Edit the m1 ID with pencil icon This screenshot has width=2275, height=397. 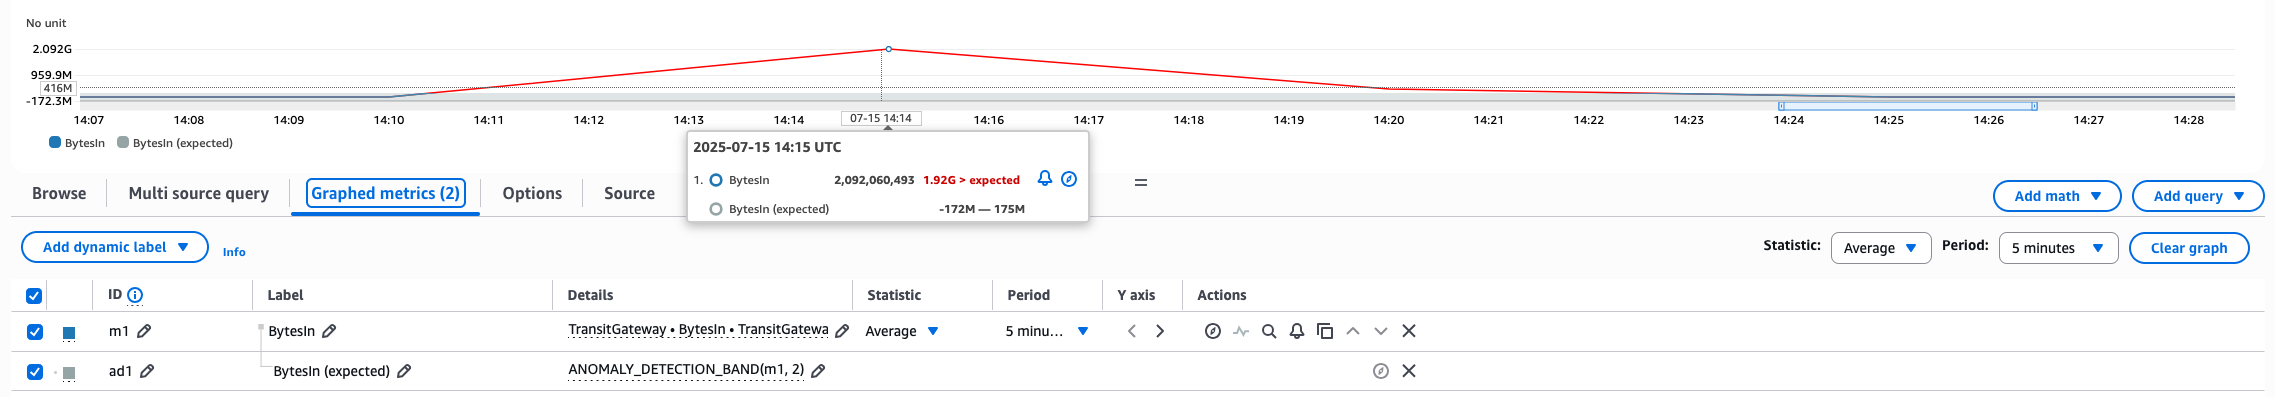tap(144, 331)
